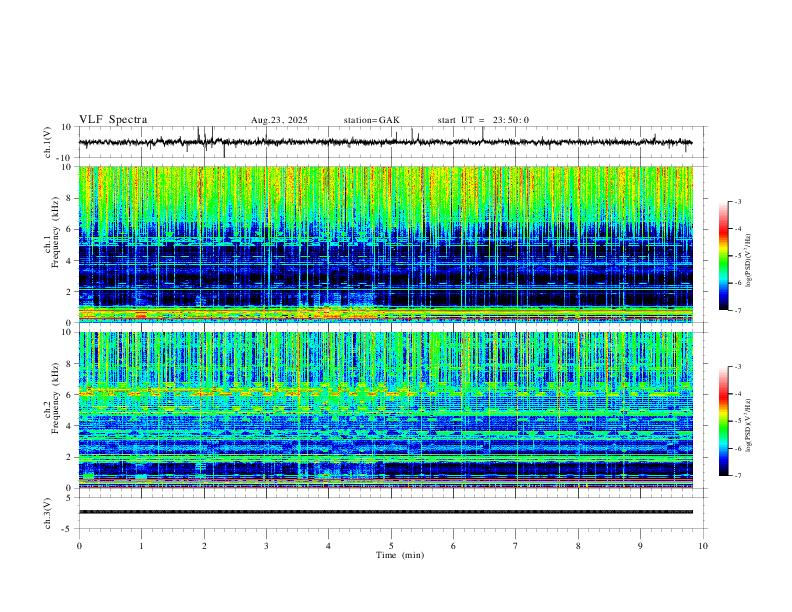Click time axis tick label "3"

266,546
